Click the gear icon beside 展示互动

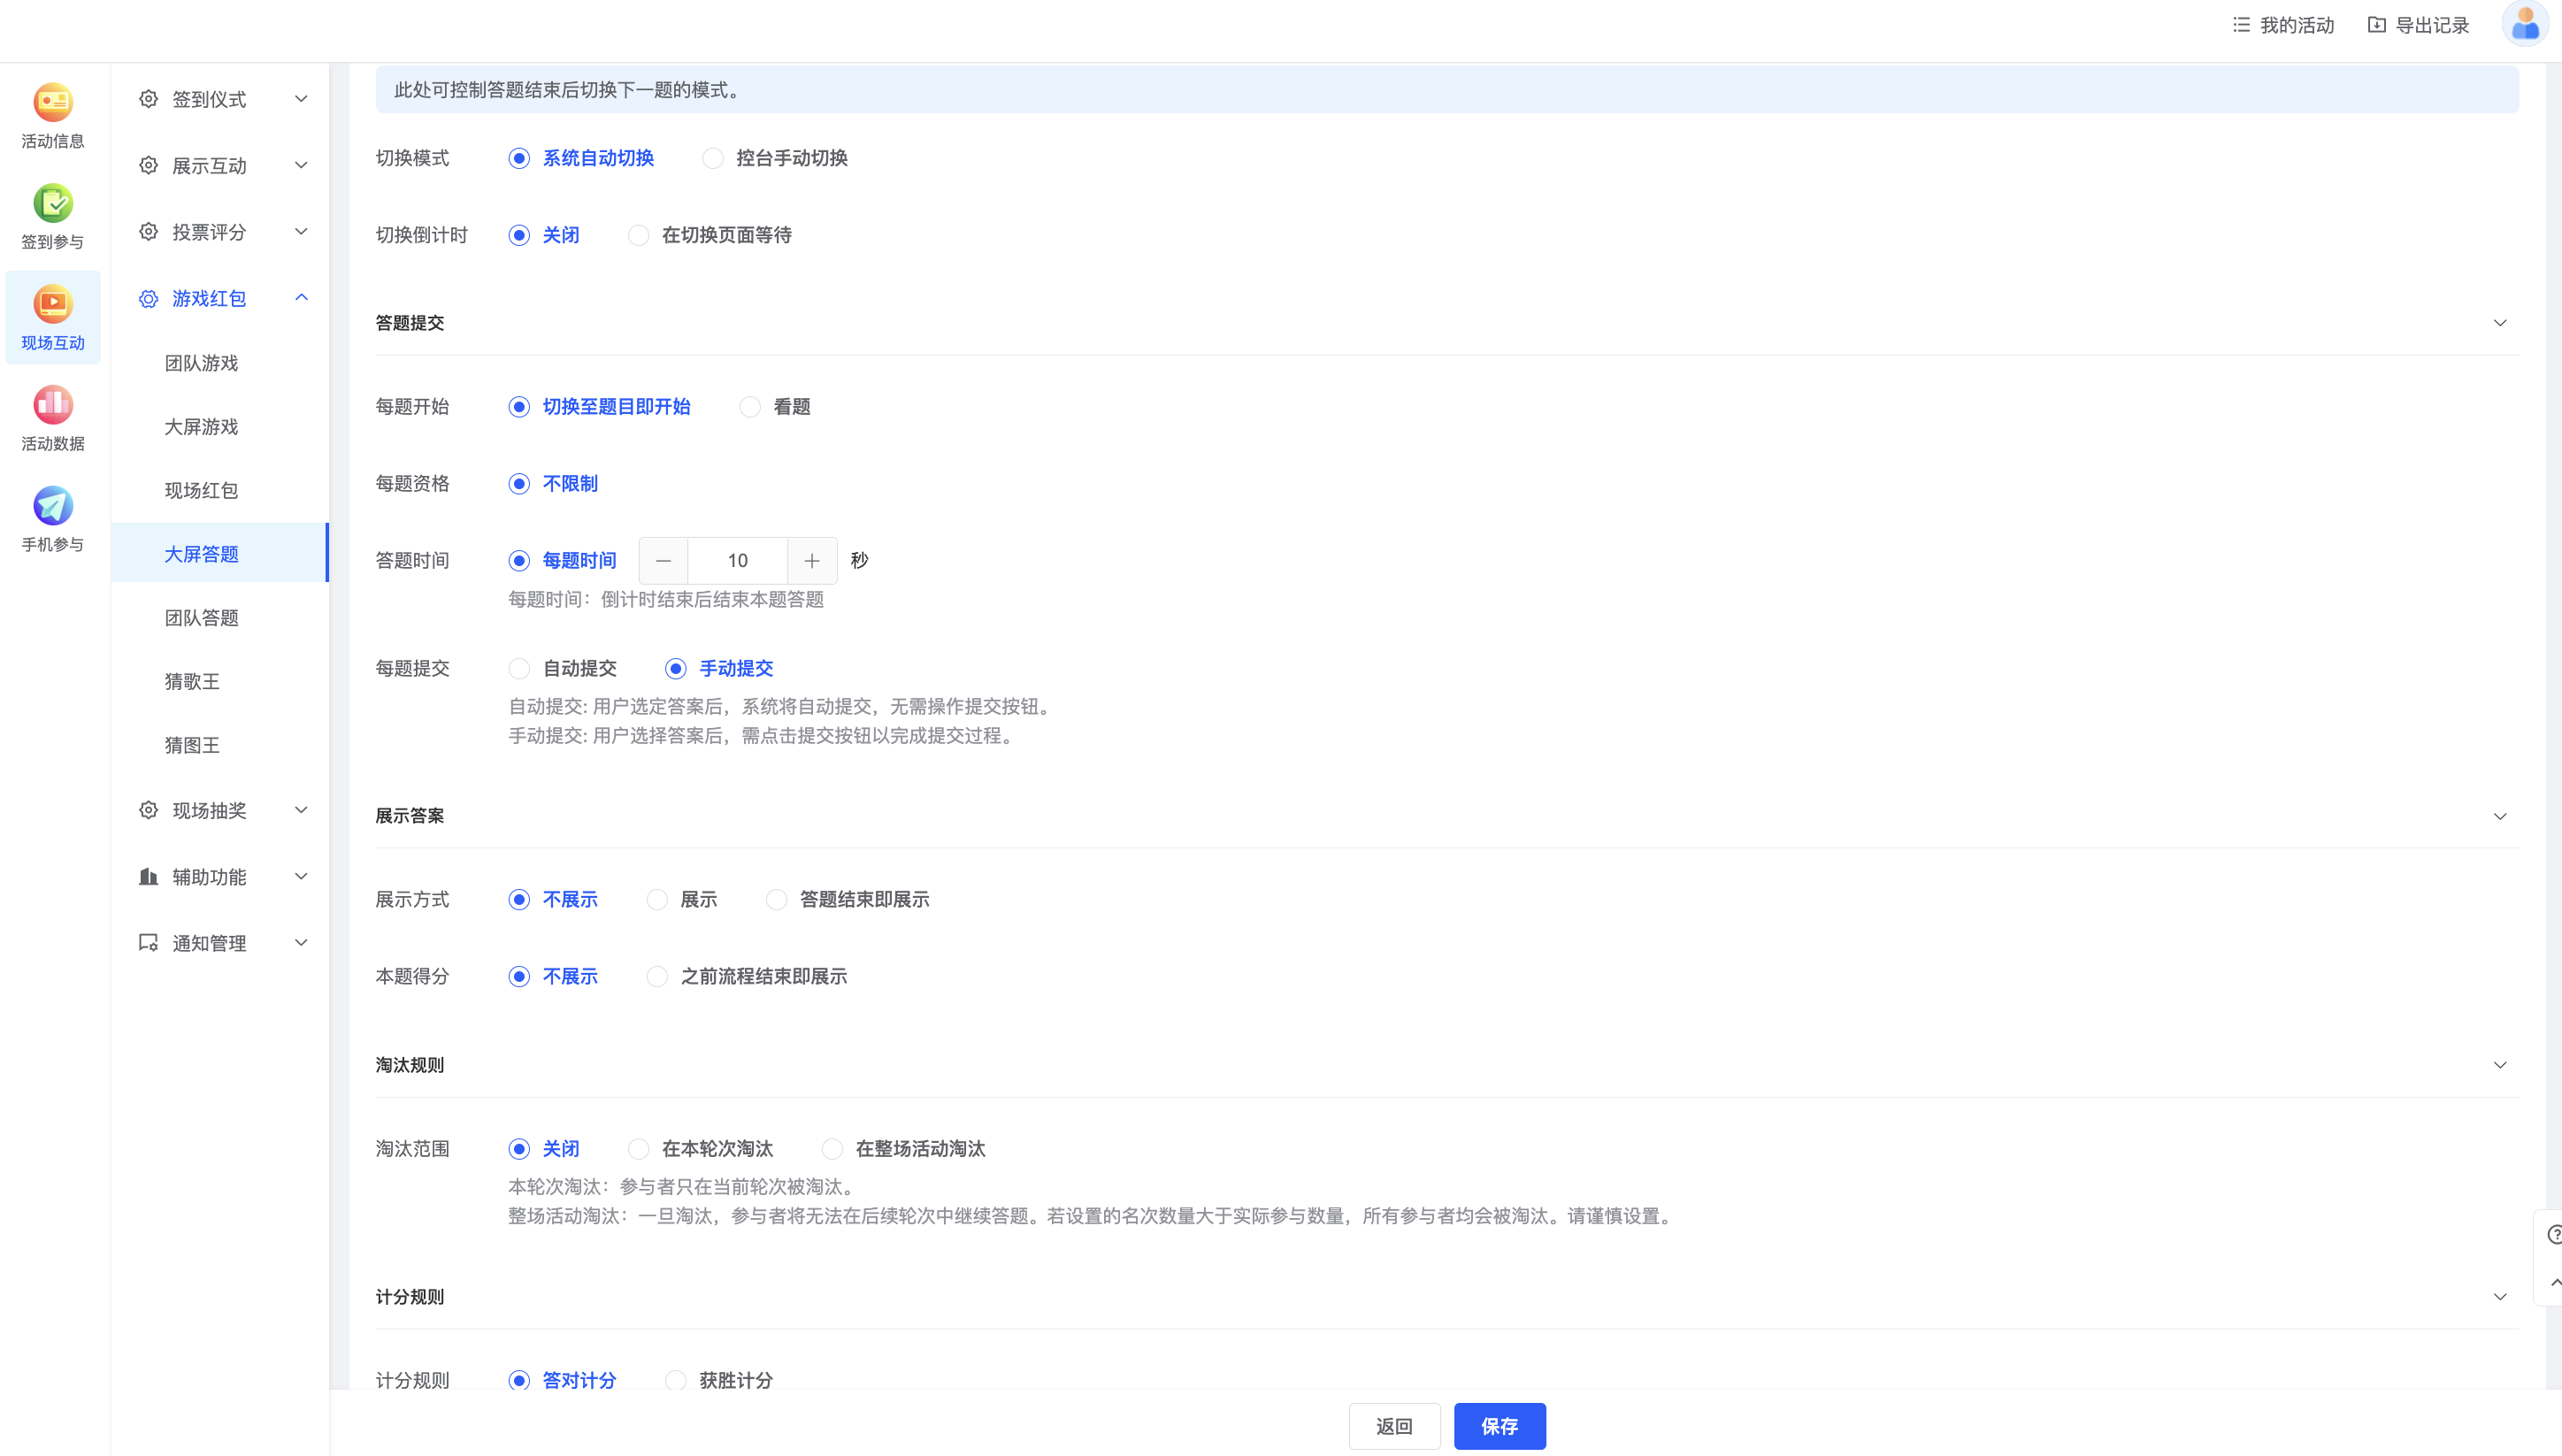click(149, 165)
